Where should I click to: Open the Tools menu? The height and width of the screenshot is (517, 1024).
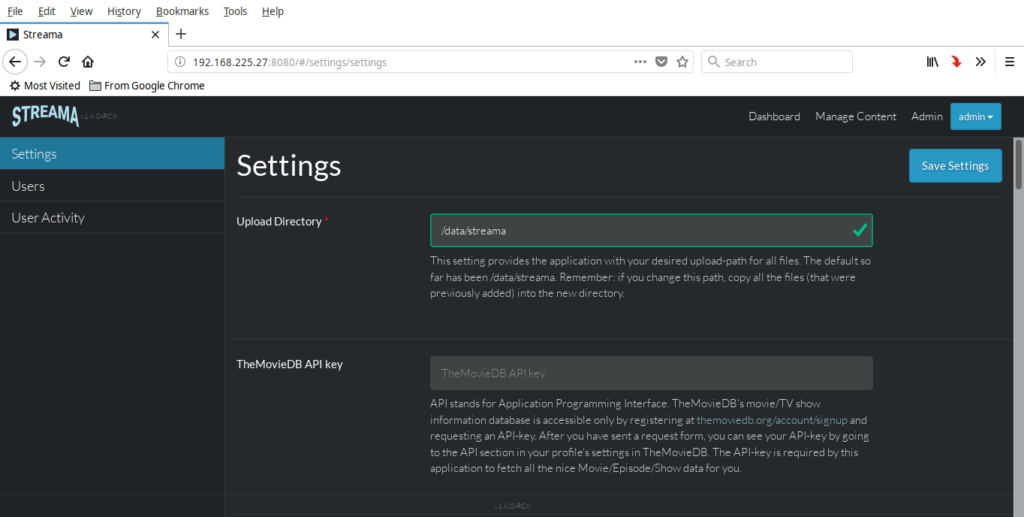[x=235, y=11]
